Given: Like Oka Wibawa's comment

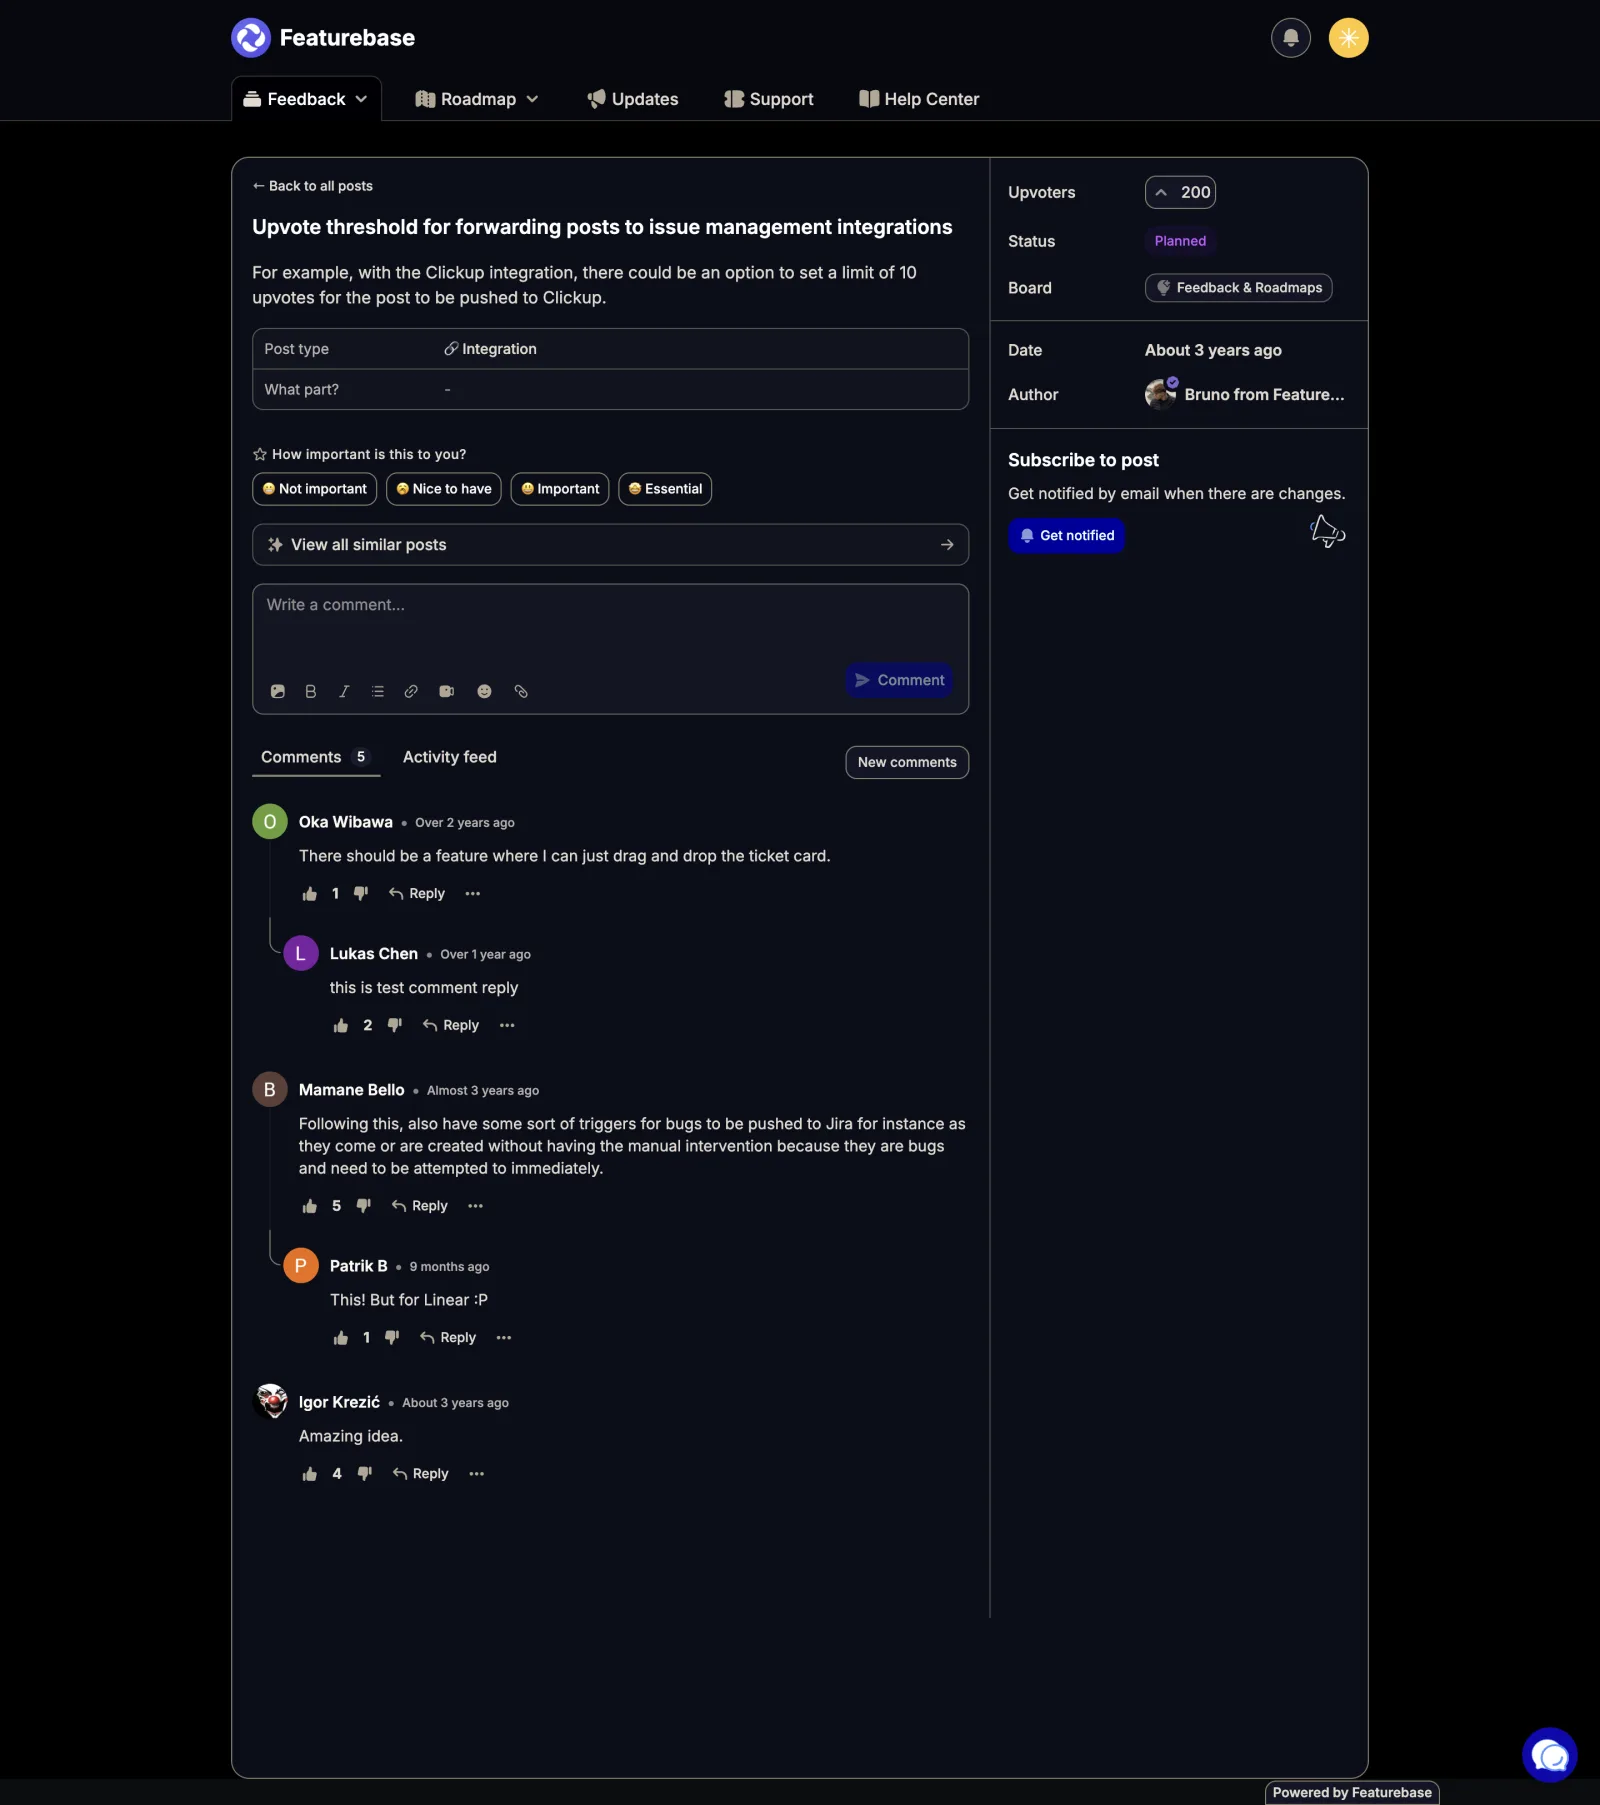Looking at the screenshot, I should coord(310,894).
